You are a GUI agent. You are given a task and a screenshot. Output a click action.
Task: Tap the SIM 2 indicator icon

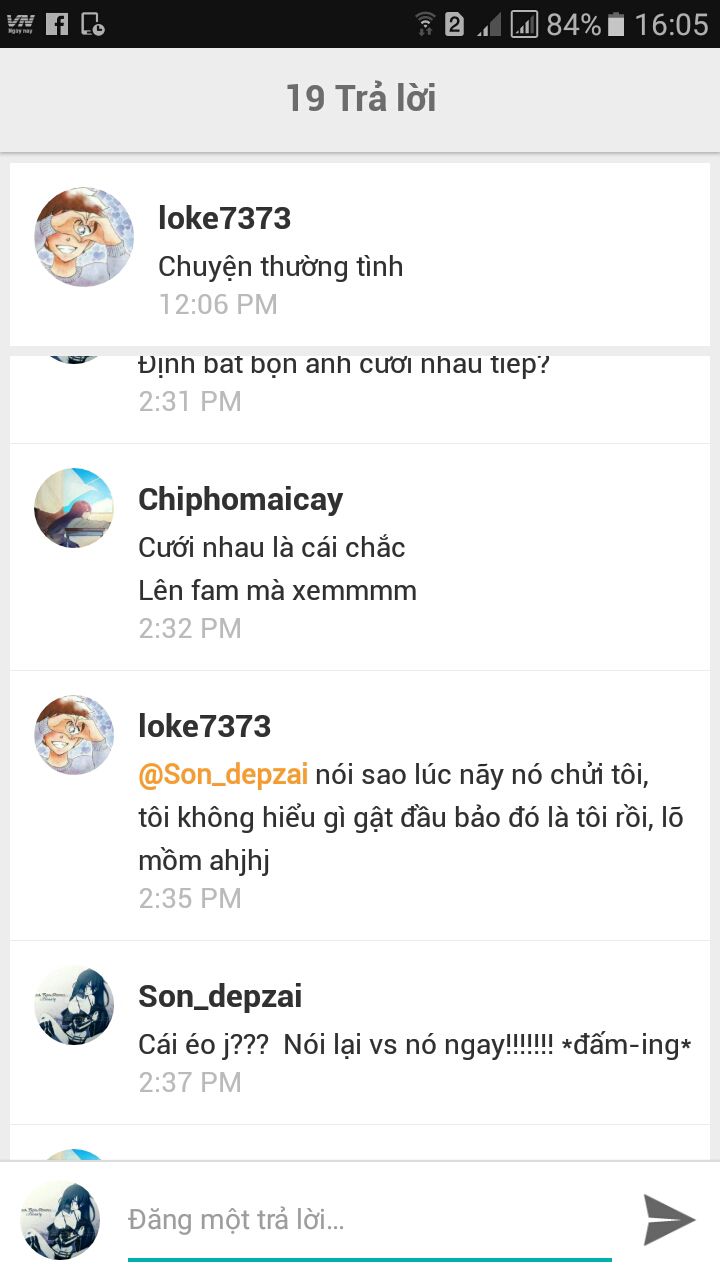(455, 24)
